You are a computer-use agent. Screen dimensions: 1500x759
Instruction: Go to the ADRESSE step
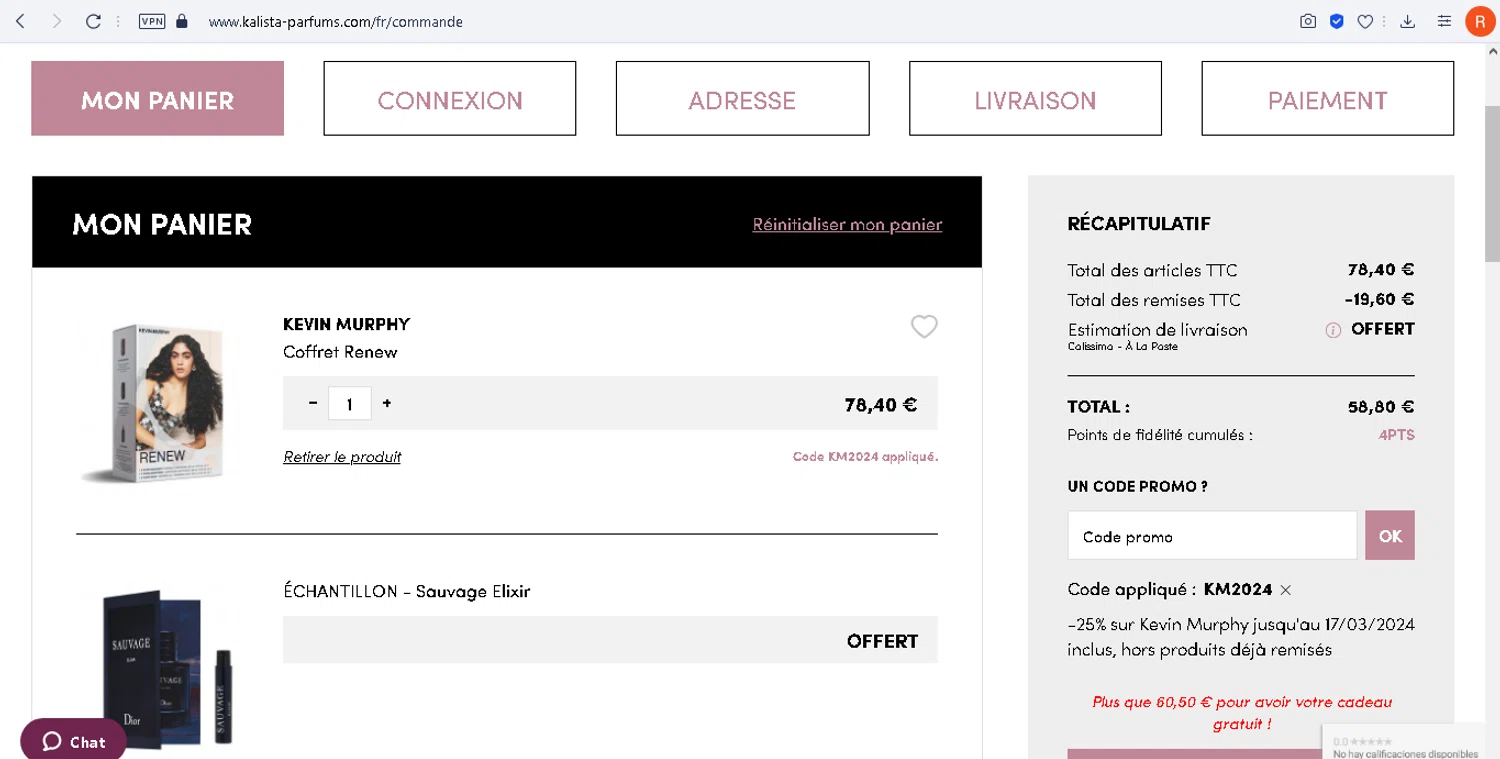pyautogui.click(x=742, y=99)
